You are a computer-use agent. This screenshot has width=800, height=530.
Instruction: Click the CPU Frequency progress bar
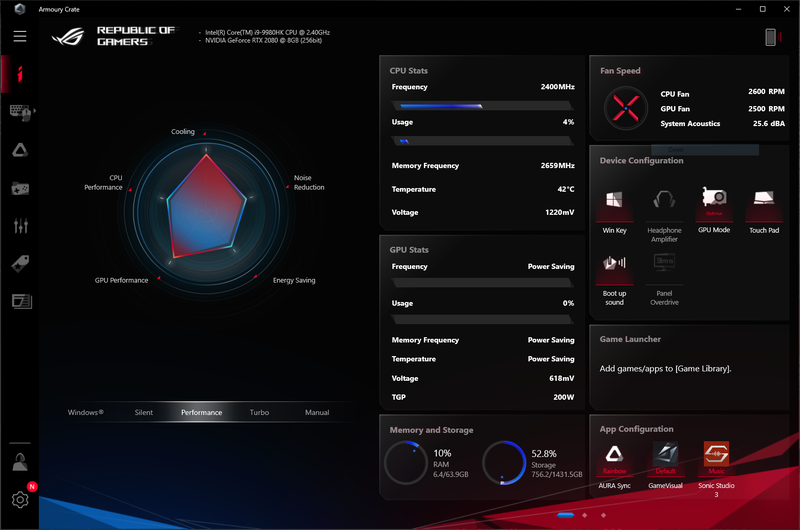tap(482, 106)
